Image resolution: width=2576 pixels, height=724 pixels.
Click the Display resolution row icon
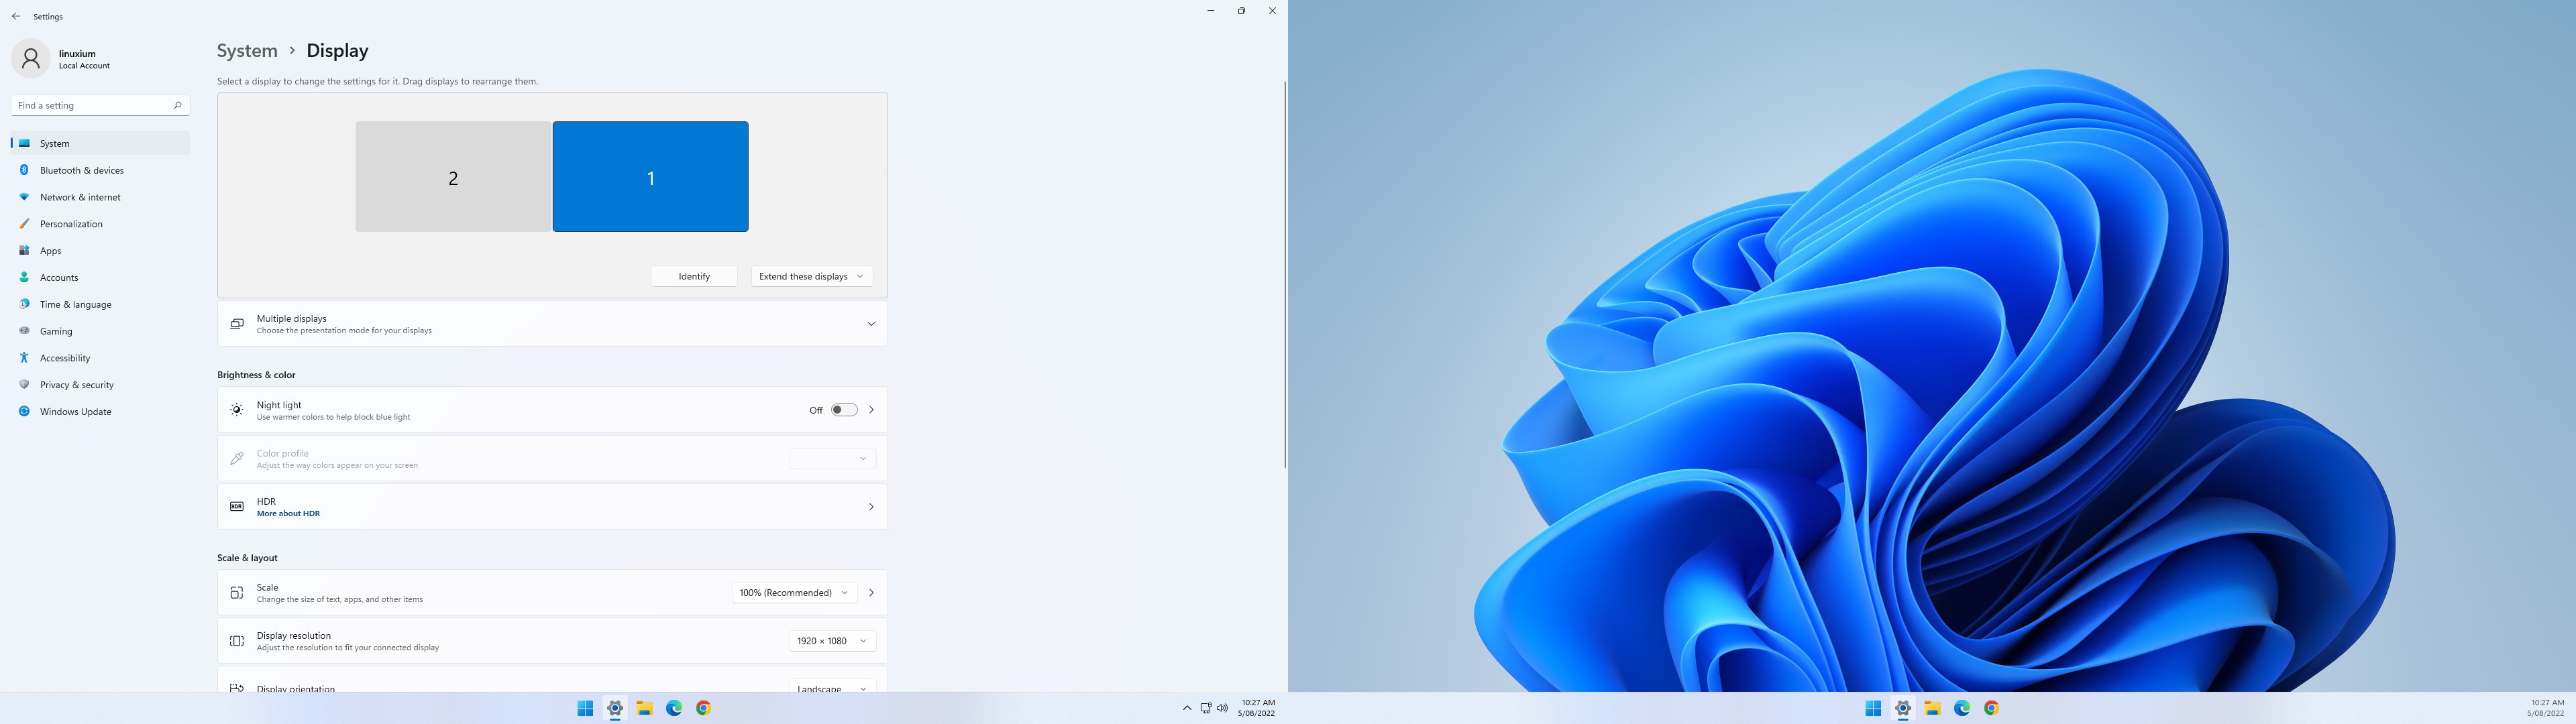pyautogui.click(x=236, y=641)
